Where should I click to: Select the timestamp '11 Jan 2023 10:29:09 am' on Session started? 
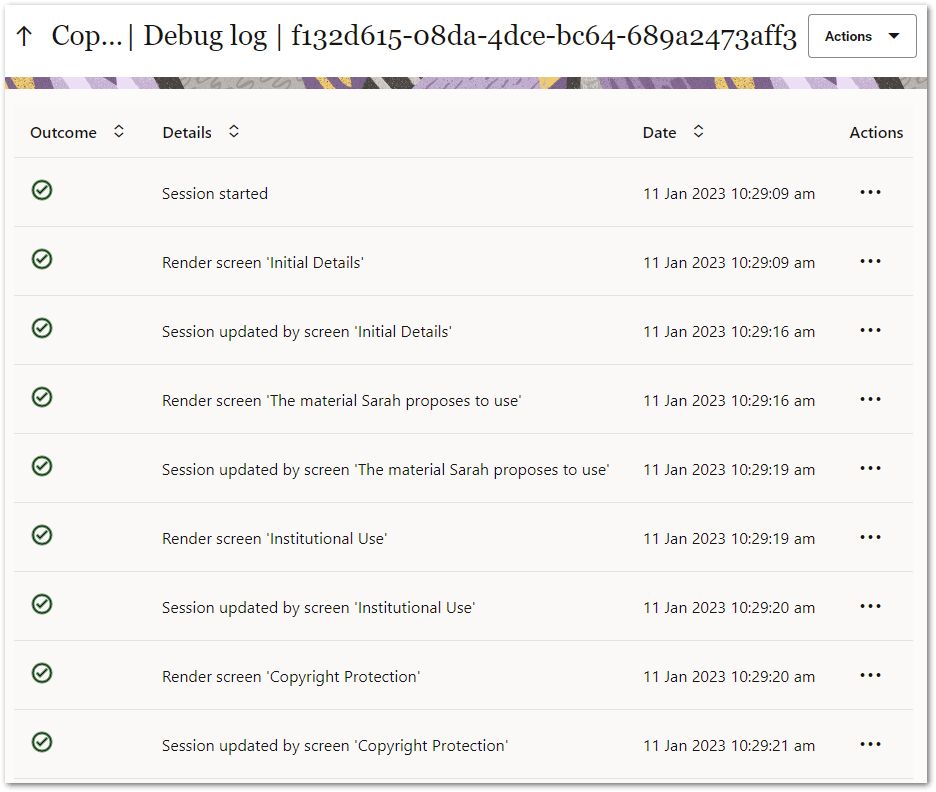pyautogui.click(x=729, y=193)
